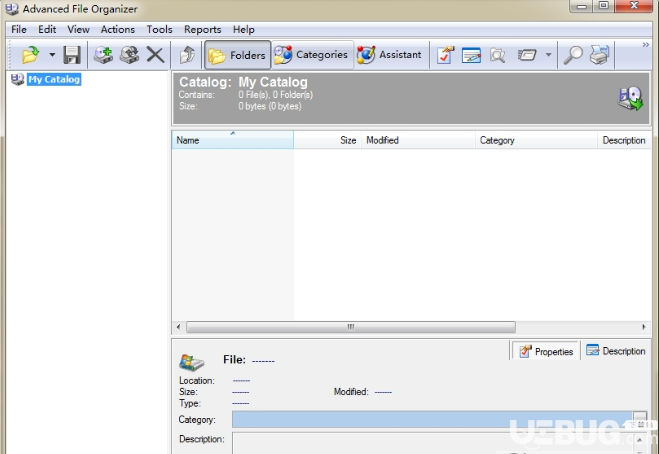Save catalog with the floppy disk icon

(72, 55)
